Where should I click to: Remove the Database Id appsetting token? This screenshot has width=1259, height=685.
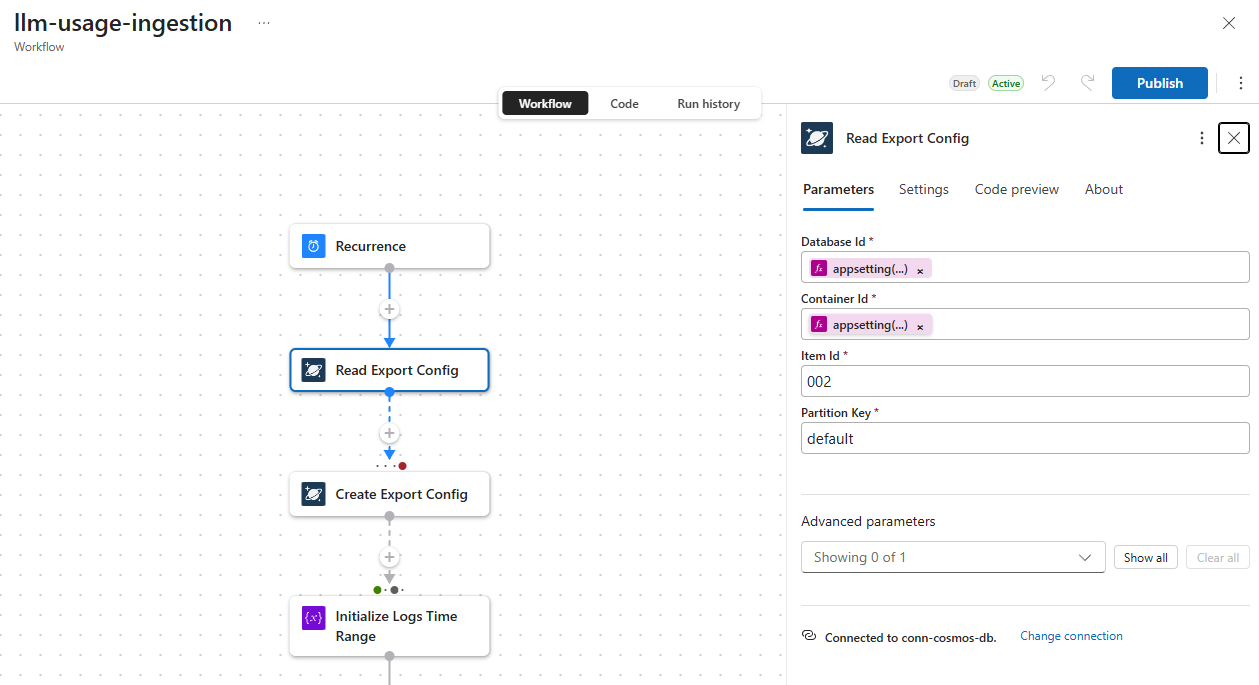point(920,270)
